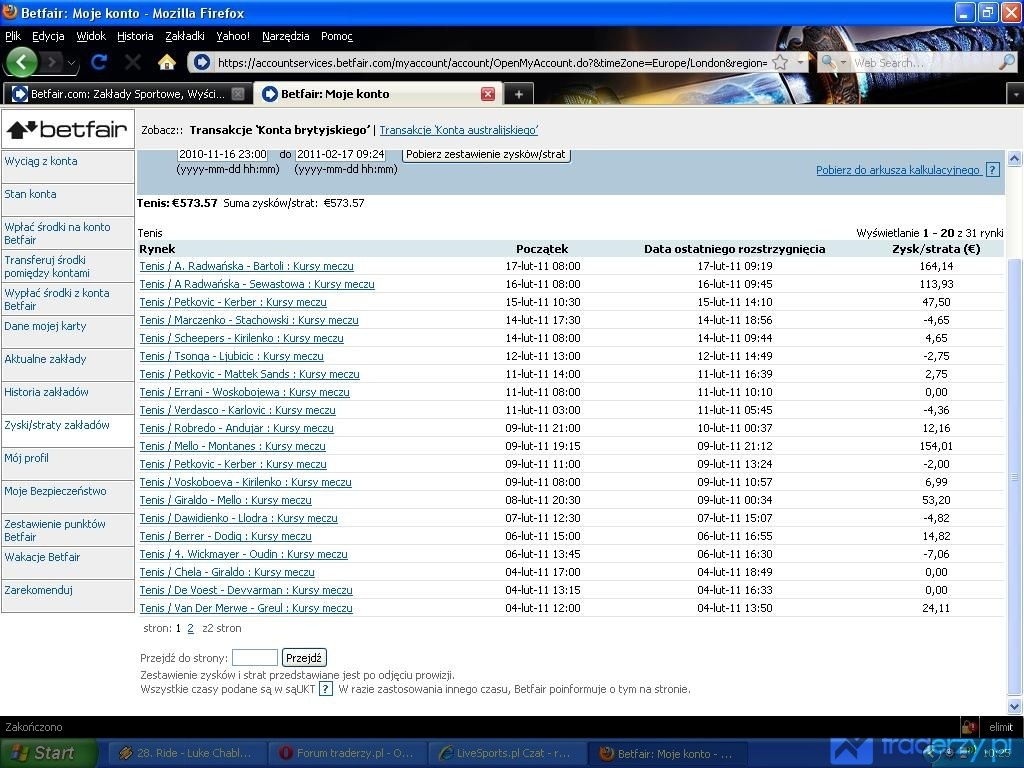Viewport: 1024px width, 768px height.
Task: Click the 'Przejdź do strony' page number field
Action: tap(255, 658)
